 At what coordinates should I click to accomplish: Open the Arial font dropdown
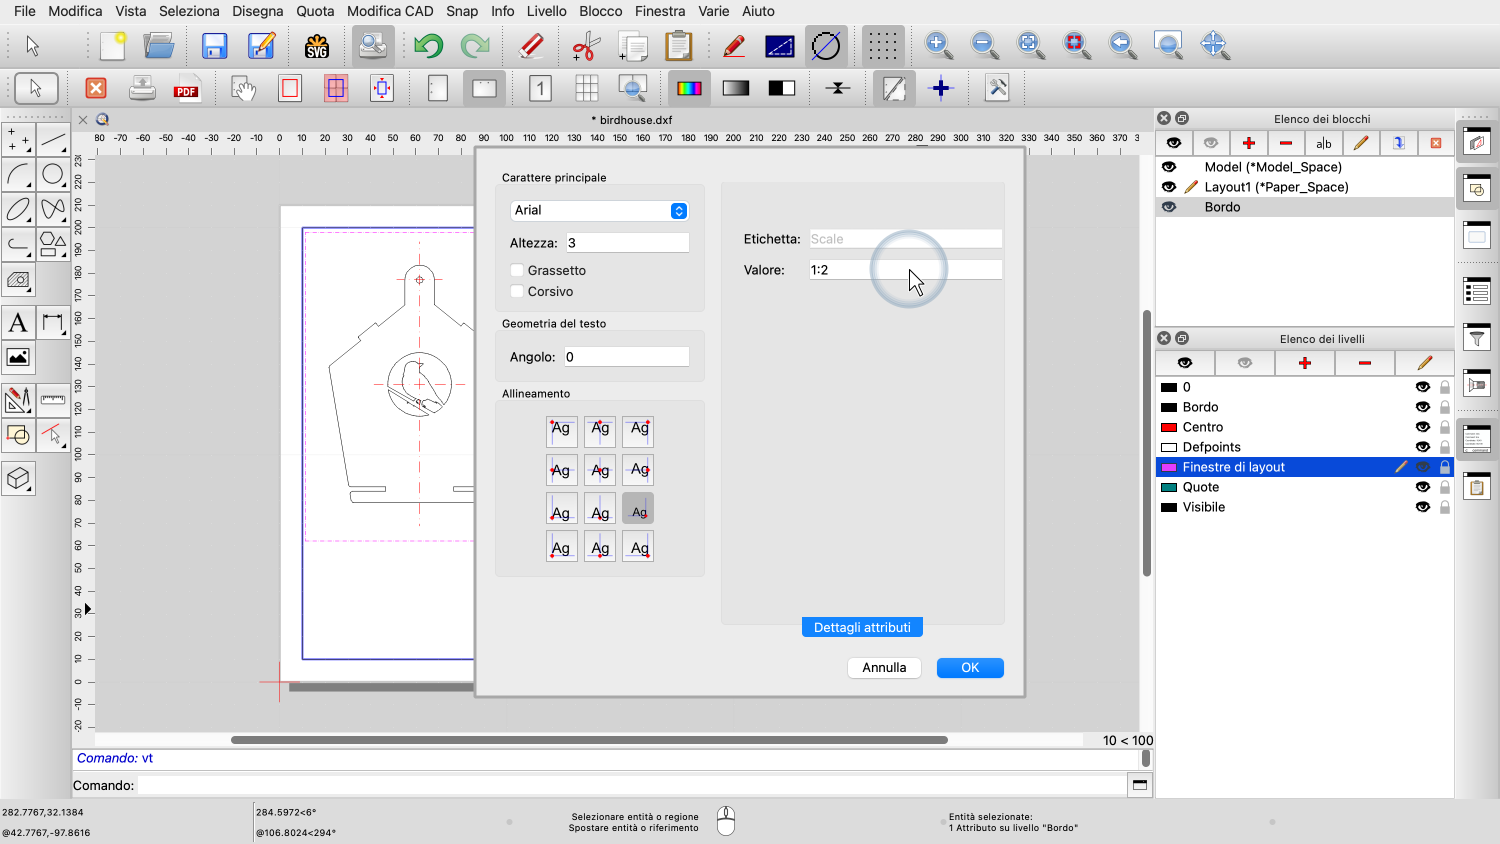click(x=598, y=210)
